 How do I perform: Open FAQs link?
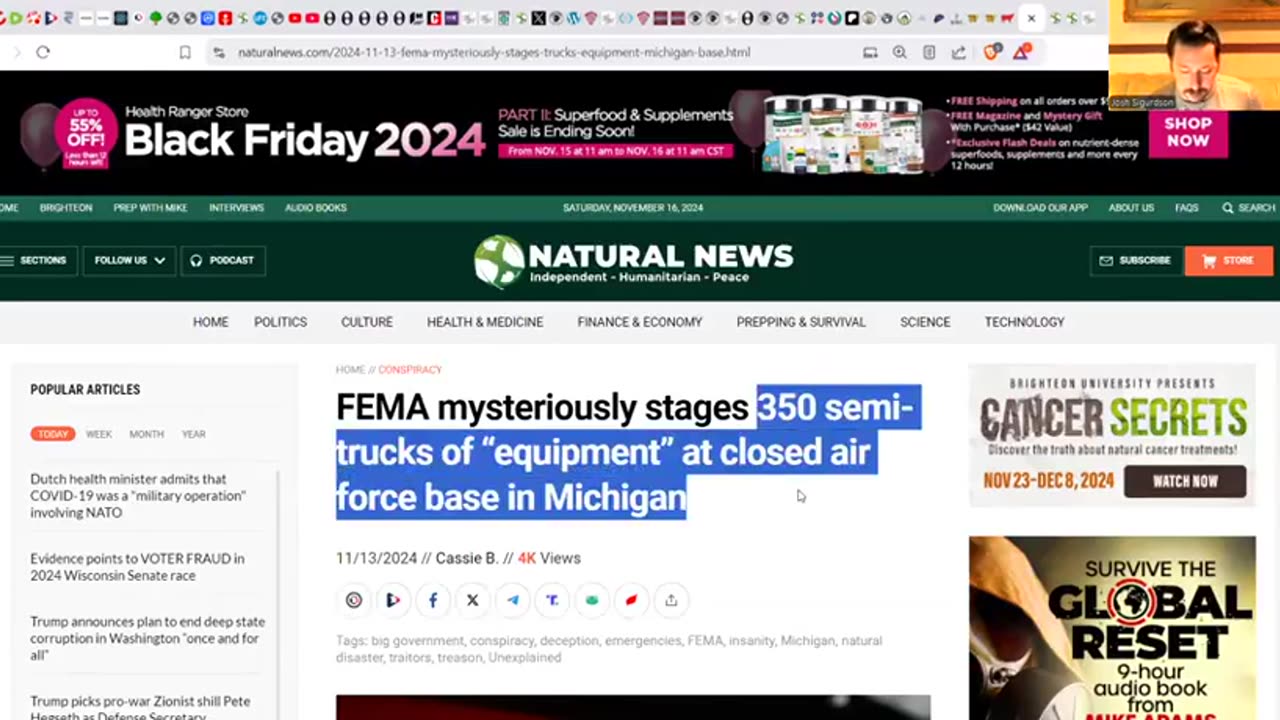[x=1187, y=208]
